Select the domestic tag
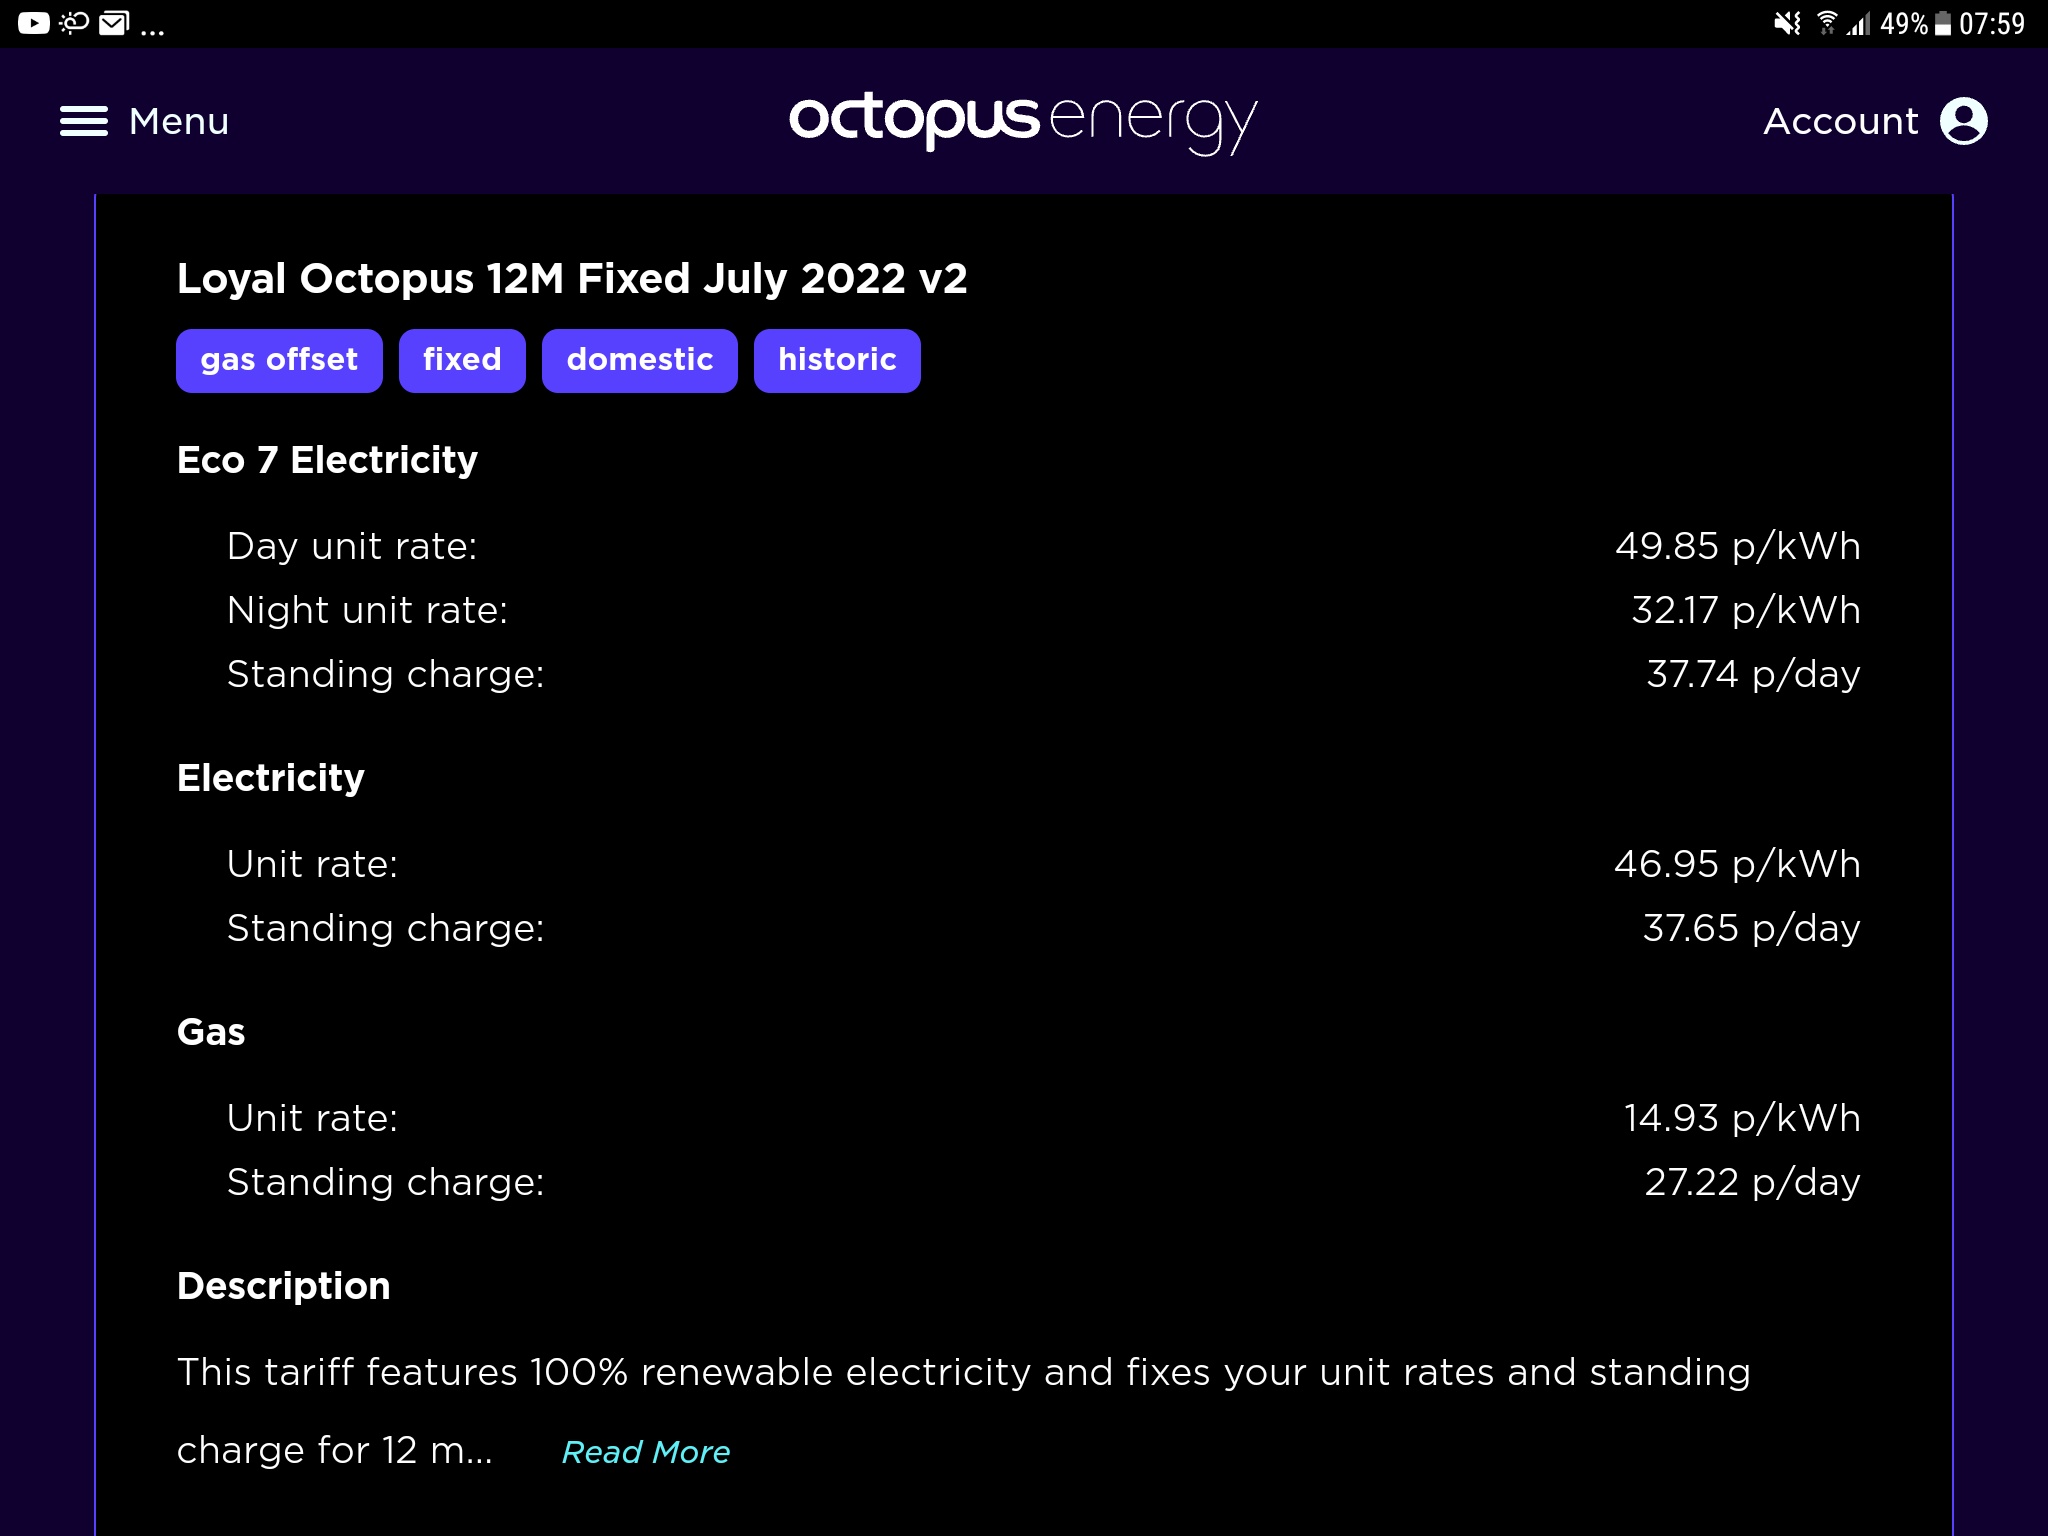 click(x=639, y=360)
